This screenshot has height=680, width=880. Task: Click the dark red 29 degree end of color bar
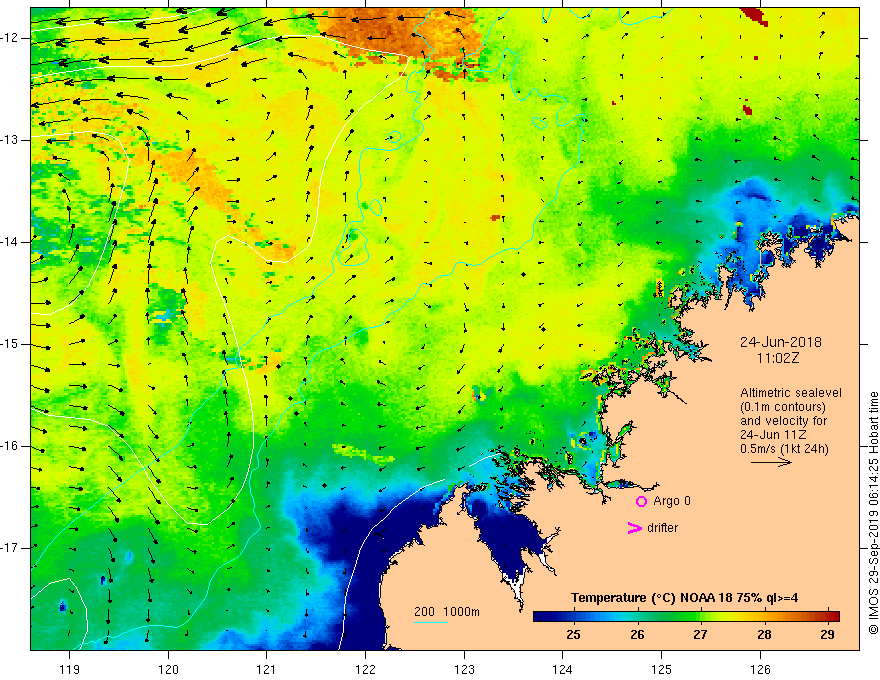click(832, 616)
